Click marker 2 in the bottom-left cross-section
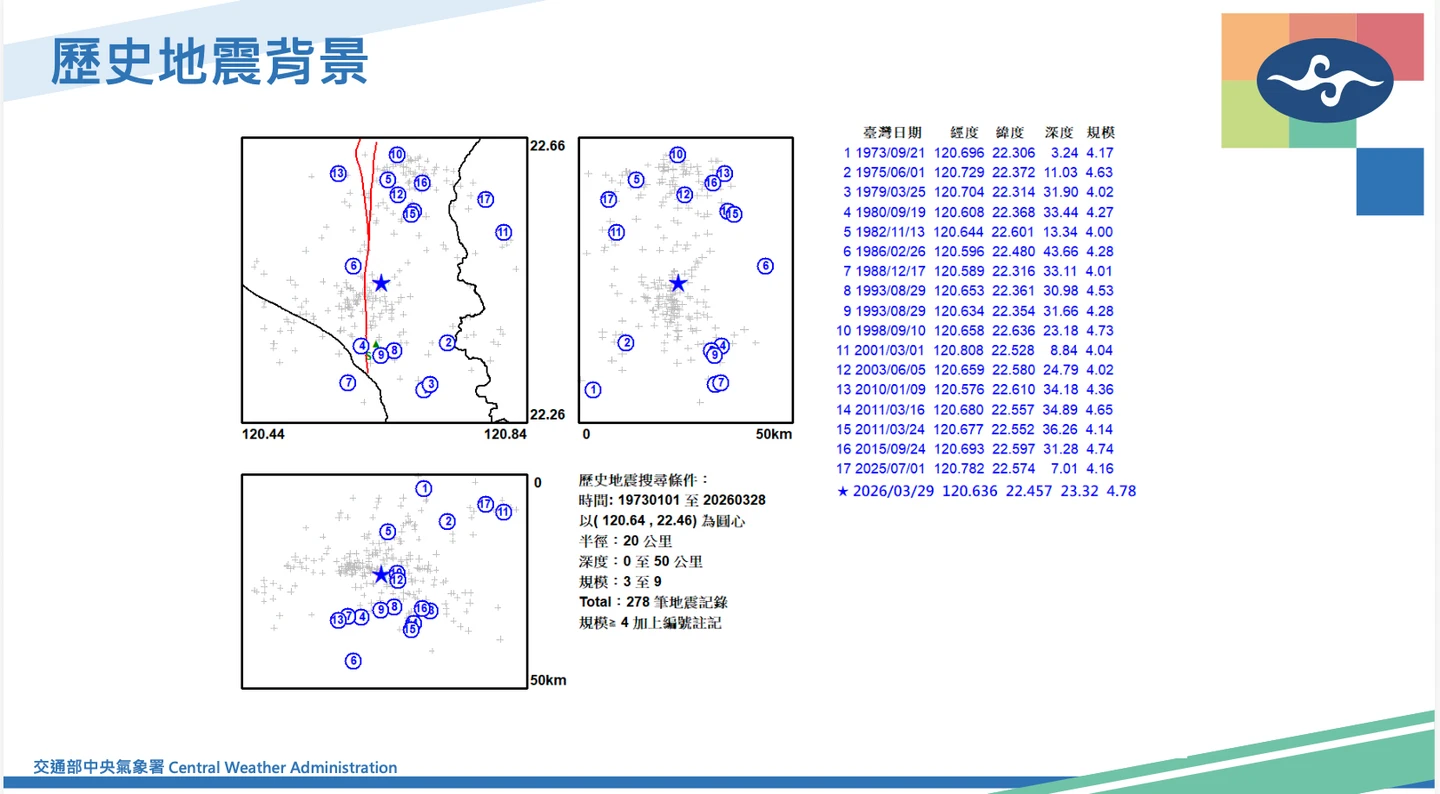 [x=447, y=521]
